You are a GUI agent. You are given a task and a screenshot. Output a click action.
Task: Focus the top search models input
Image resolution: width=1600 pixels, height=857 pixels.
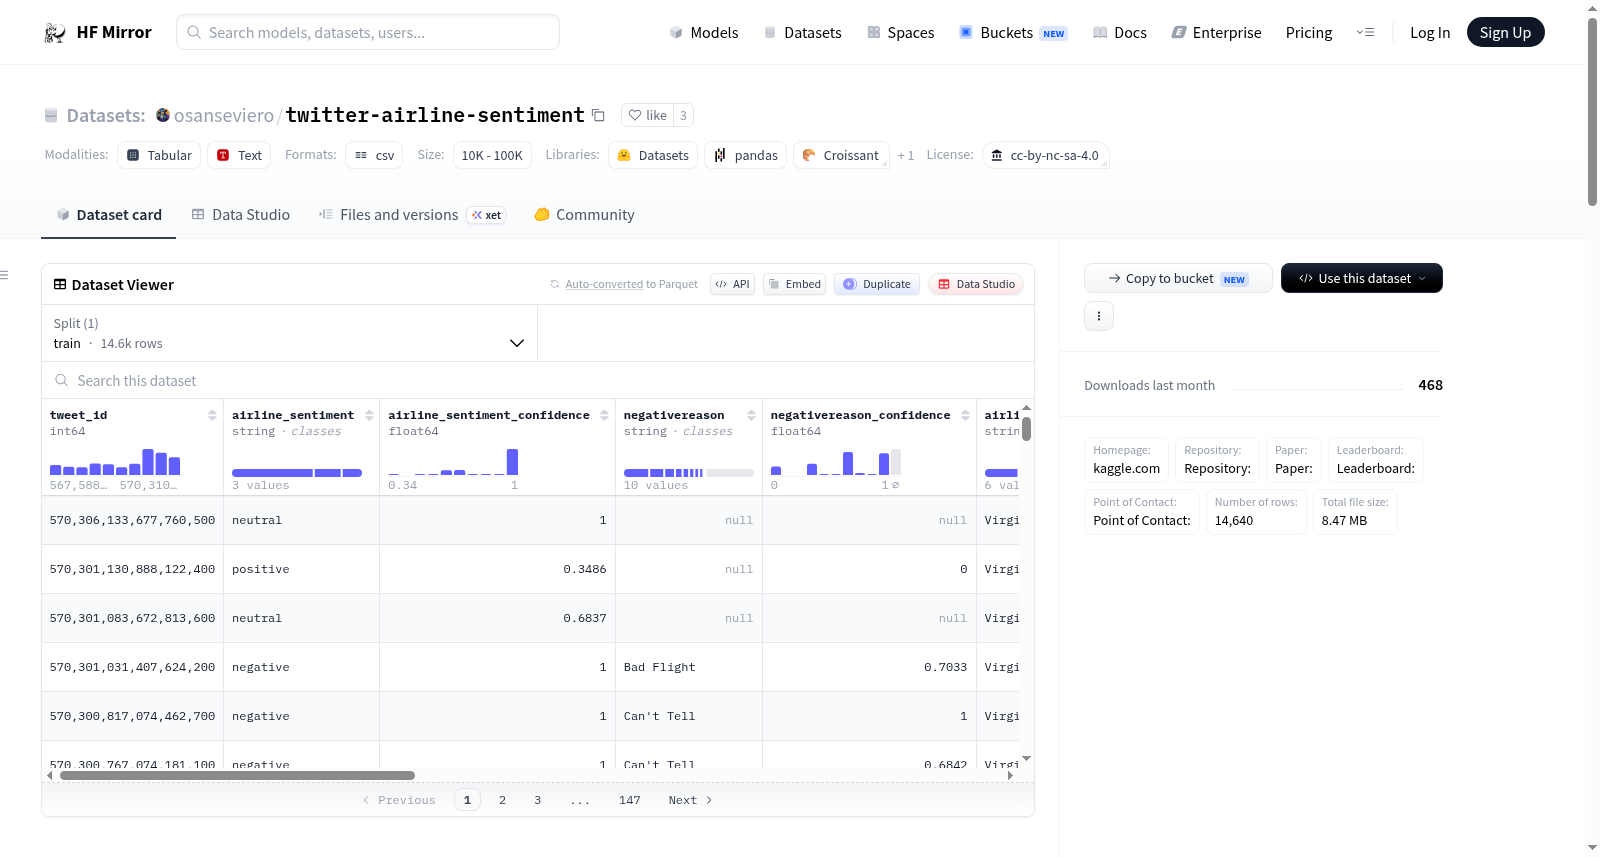[368, 32]
